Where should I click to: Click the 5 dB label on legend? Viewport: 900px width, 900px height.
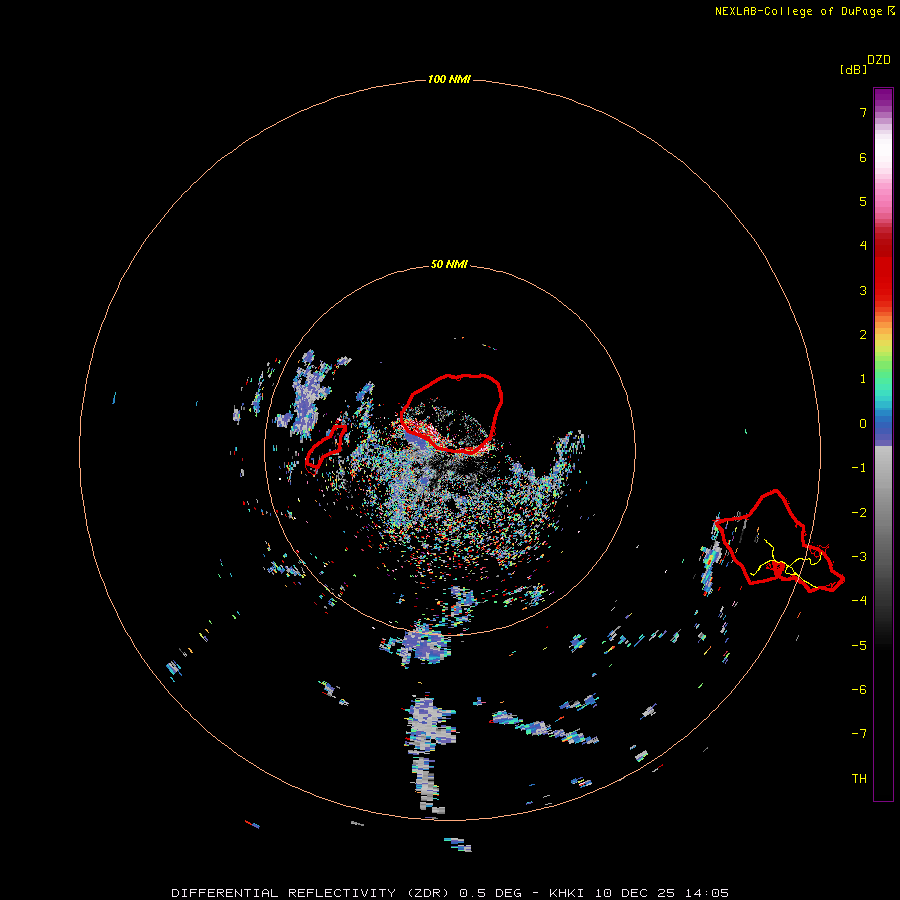pyautogui.click(x=863, y=201)
